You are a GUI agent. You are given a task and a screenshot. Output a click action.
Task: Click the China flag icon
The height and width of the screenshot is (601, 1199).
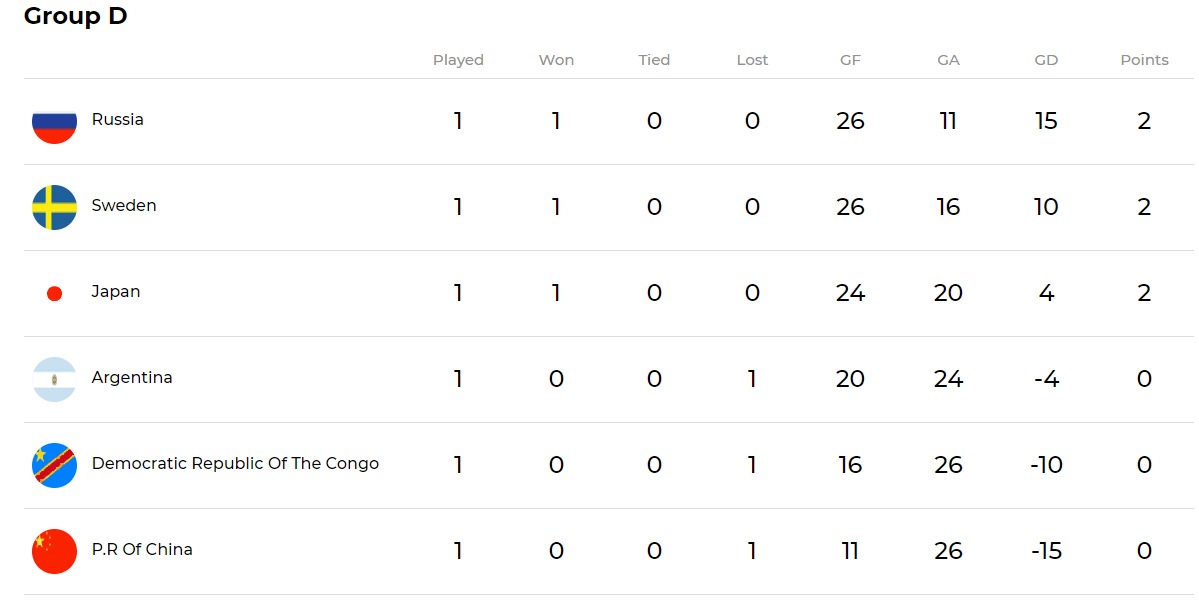54,551
